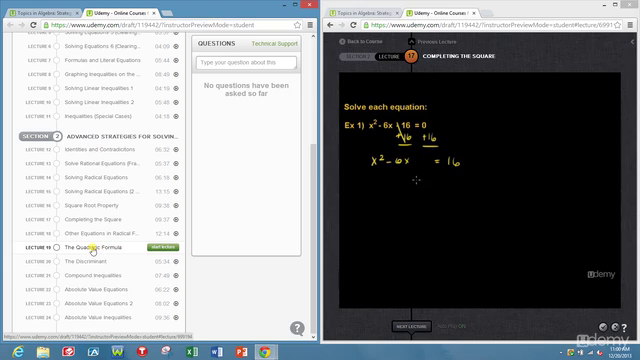Collapse Section 2 Advanced Strategies header
The width and height of the screenshot is (640, 360).
pyautogui.click(x=98, y=136)
